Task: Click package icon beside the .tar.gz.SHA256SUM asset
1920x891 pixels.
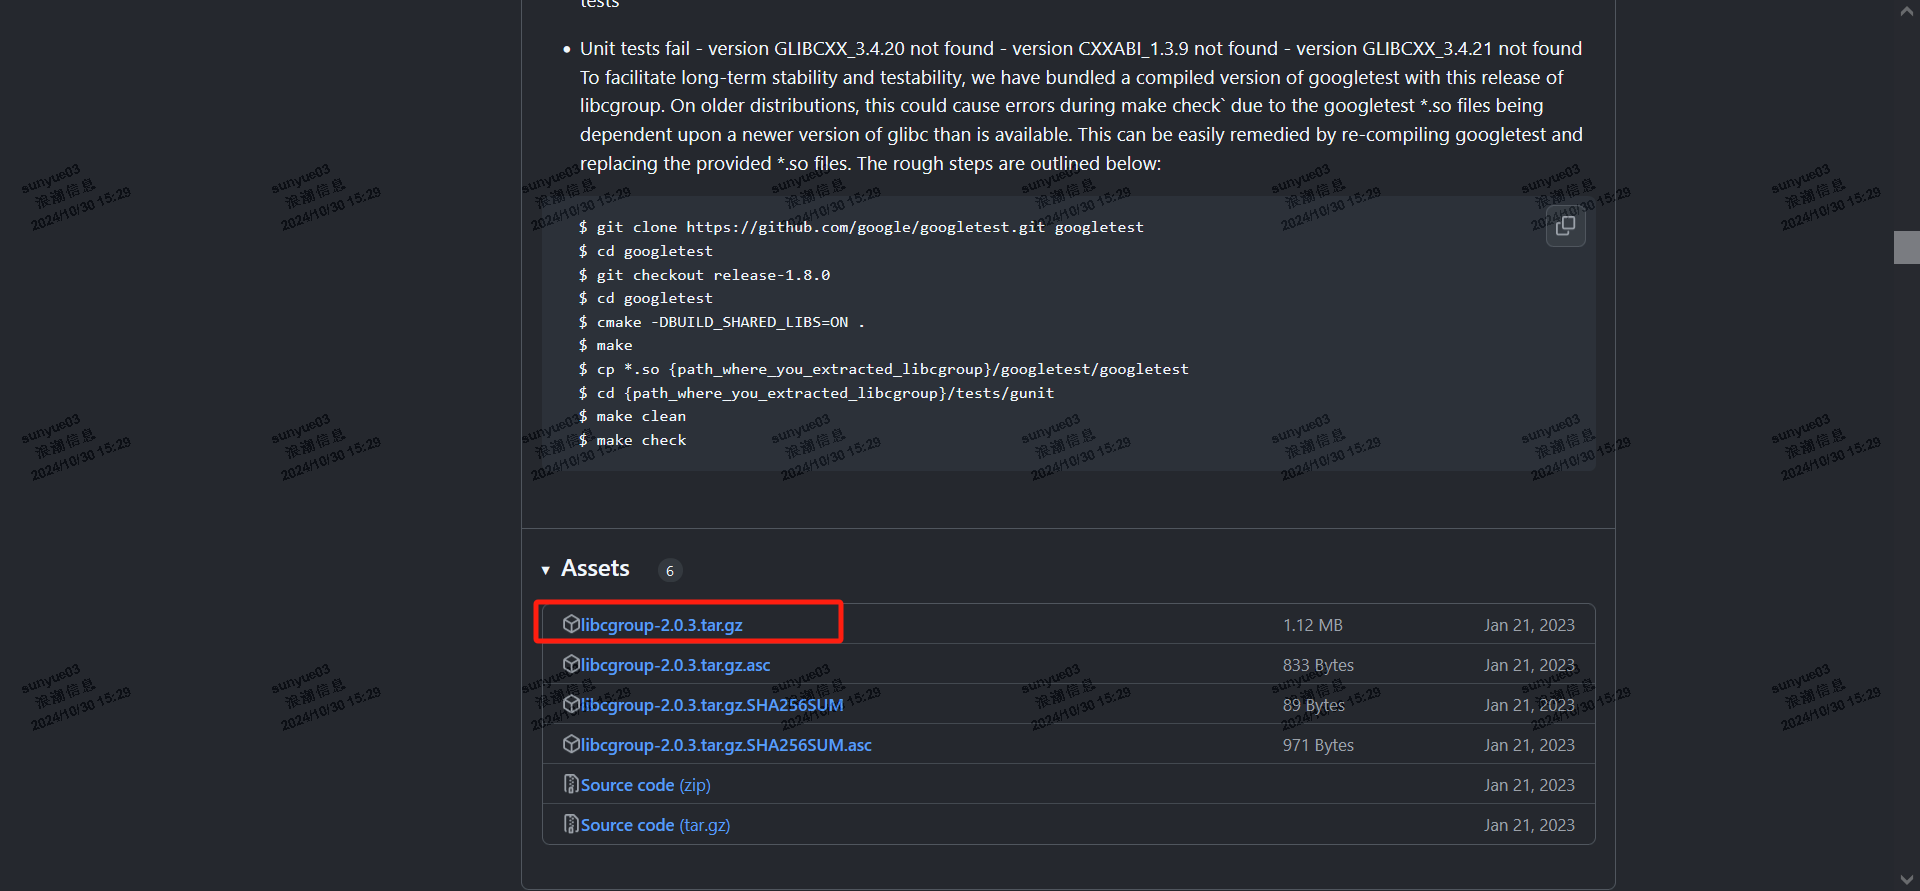Action: tap(571, 704)
